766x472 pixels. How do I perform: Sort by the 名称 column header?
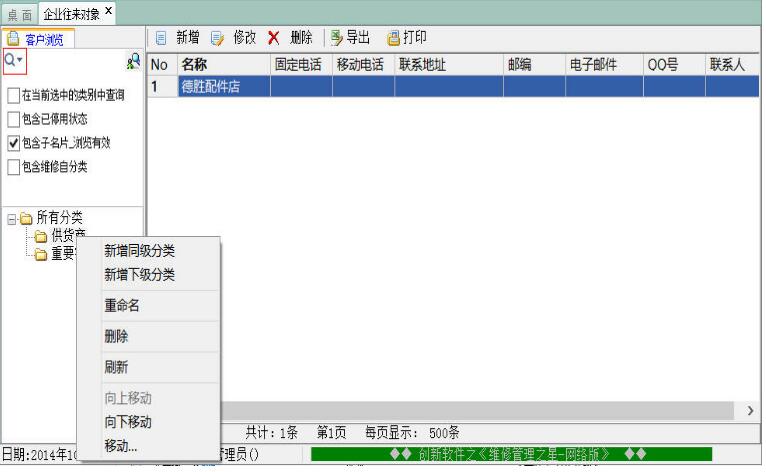(x=224, y=64)
